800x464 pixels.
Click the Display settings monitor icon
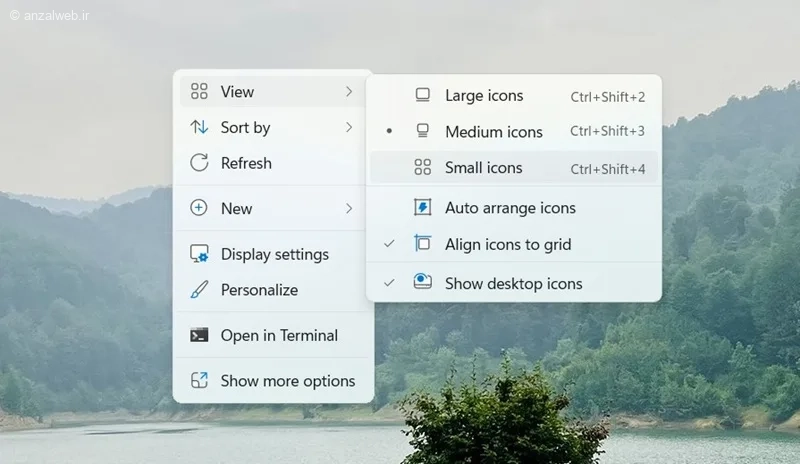coord(199,254)
